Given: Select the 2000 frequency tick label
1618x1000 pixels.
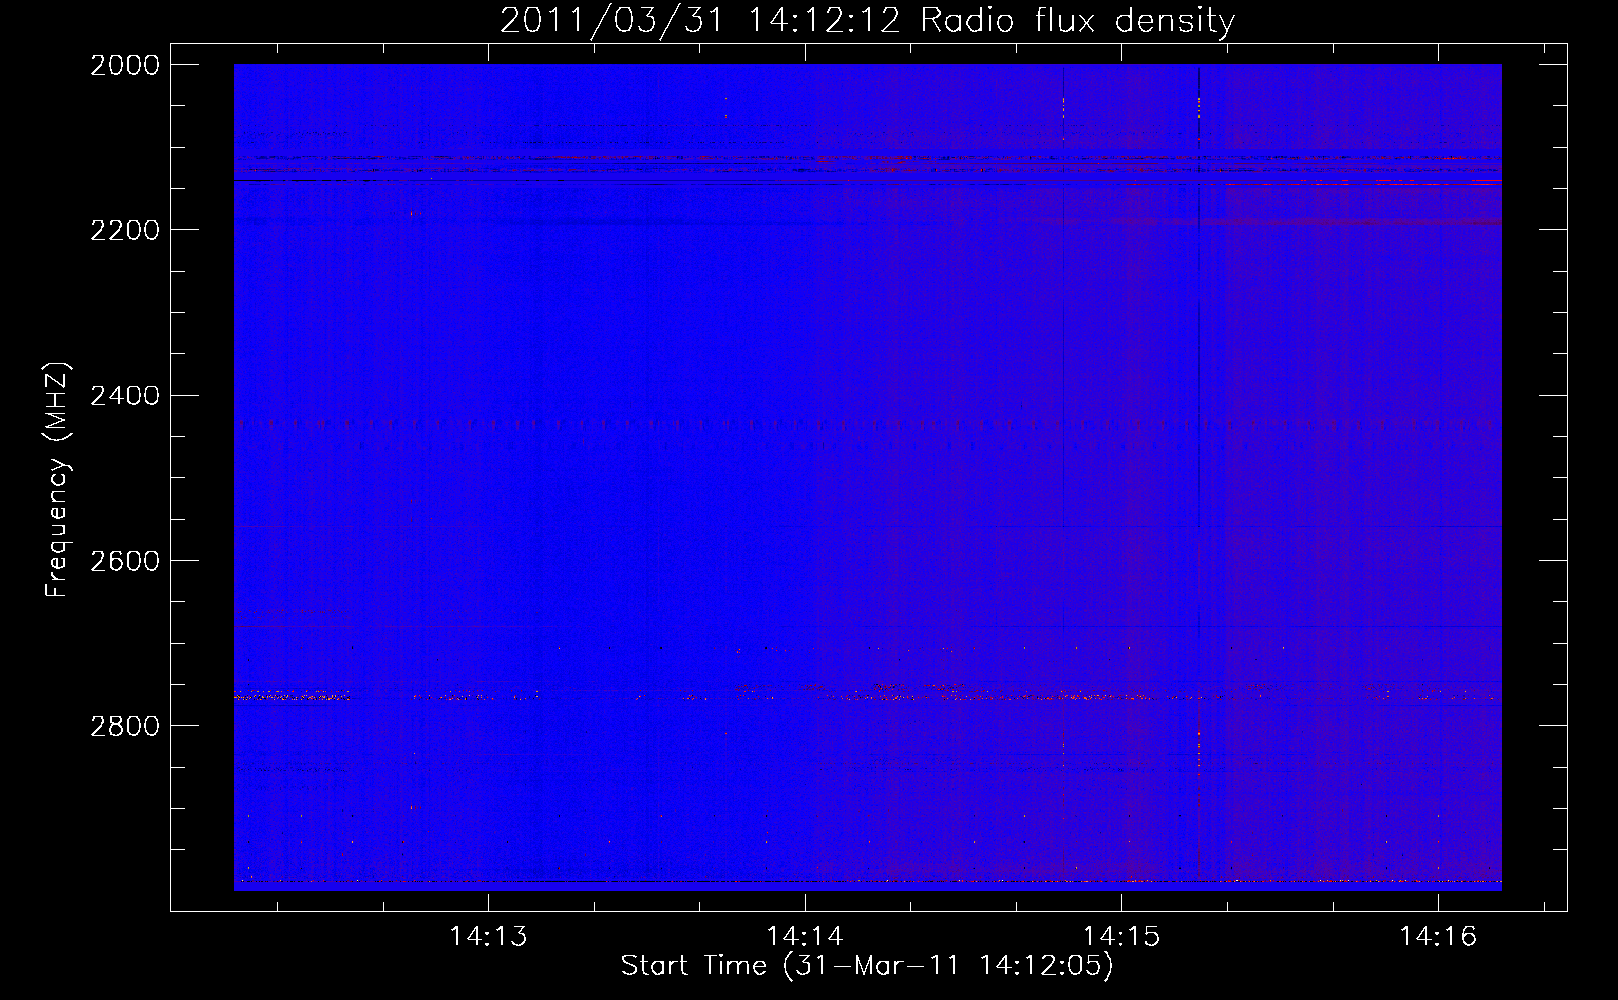Looking at the screenshot, I should [125, 65].
